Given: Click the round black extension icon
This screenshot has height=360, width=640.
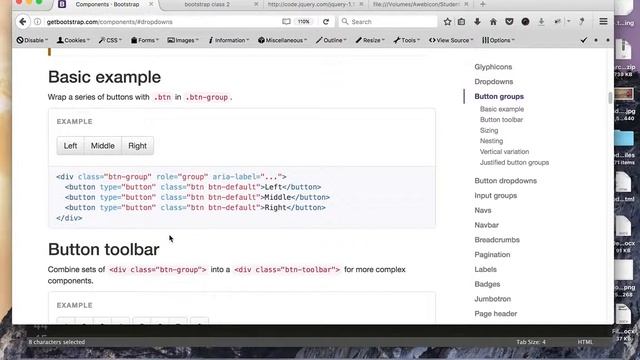Looking at the screenshot, I should click(525, 22).
